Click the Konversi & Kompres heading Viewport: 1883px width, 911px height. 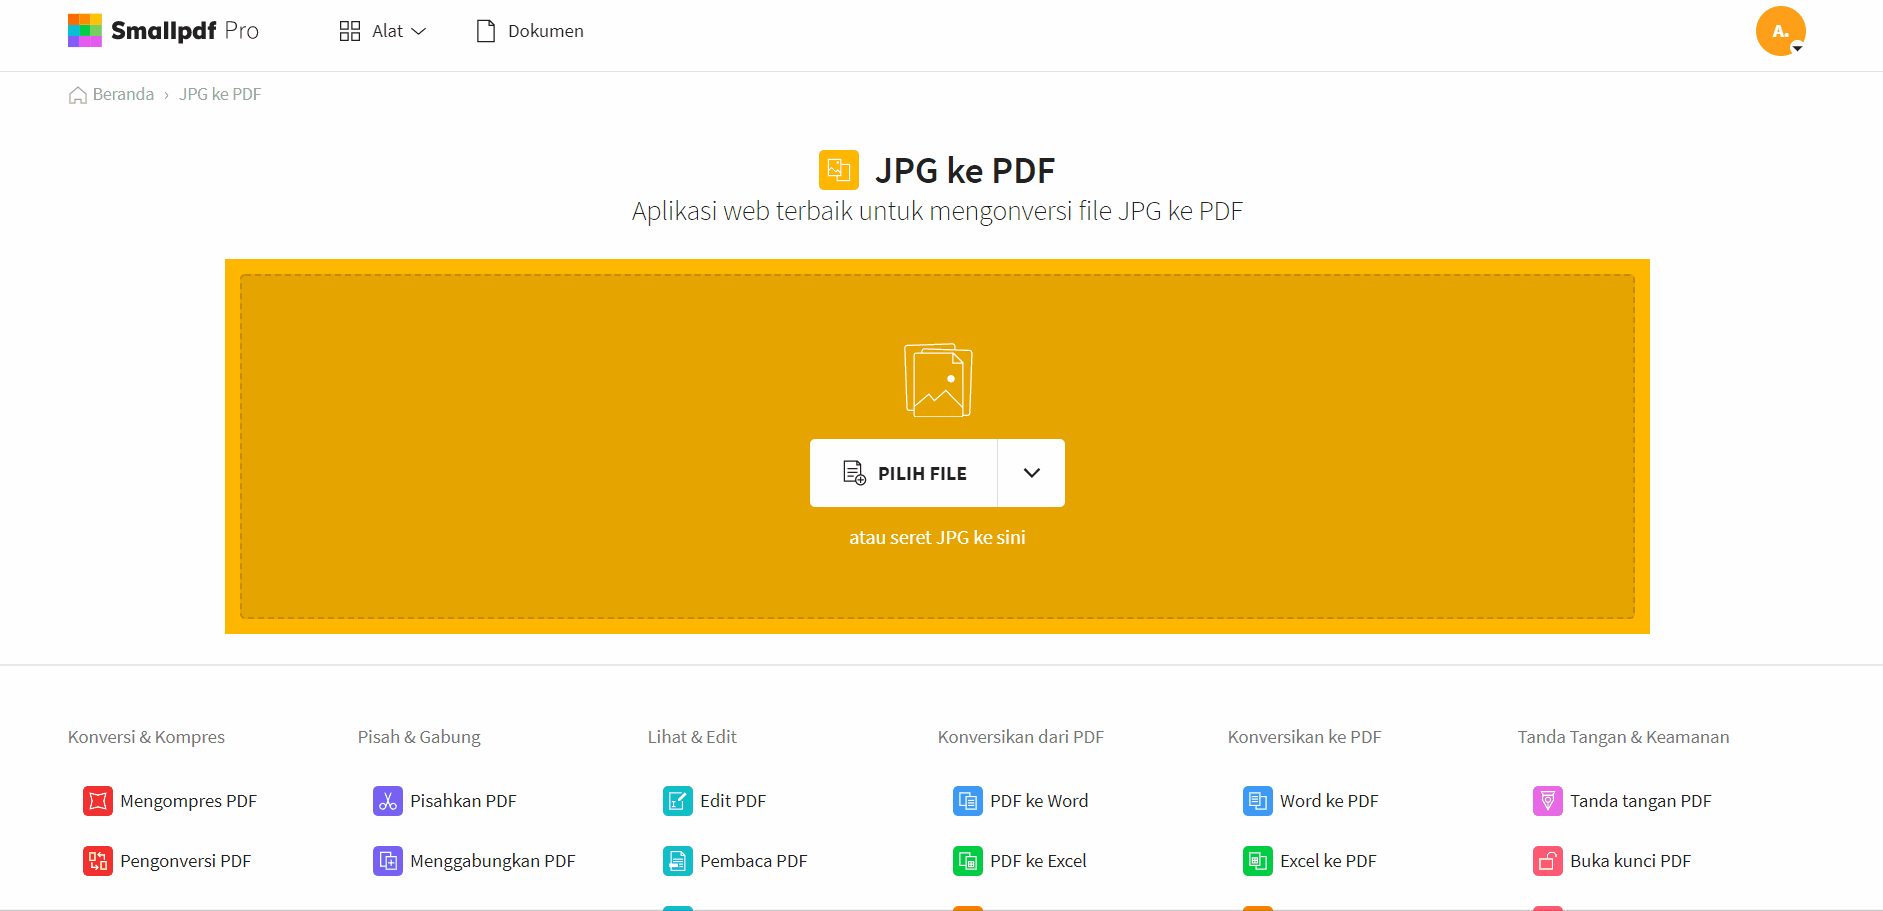click(146, 737)
